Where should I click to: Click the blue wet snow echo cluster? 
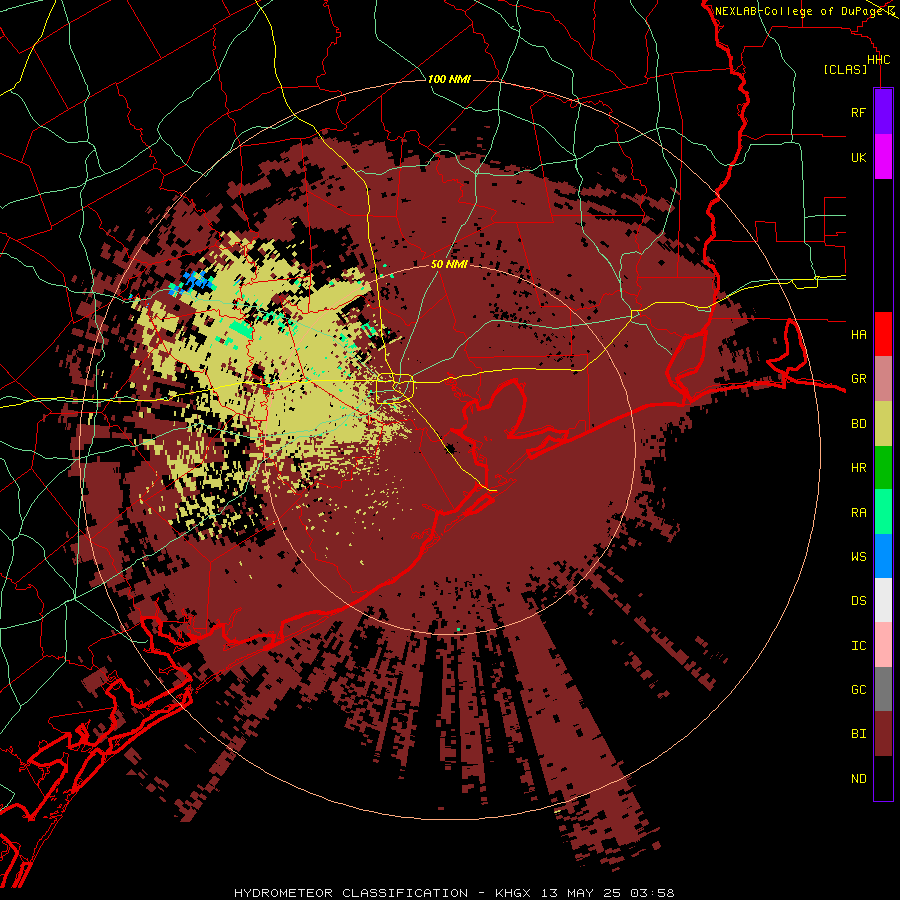click(194, 283)
